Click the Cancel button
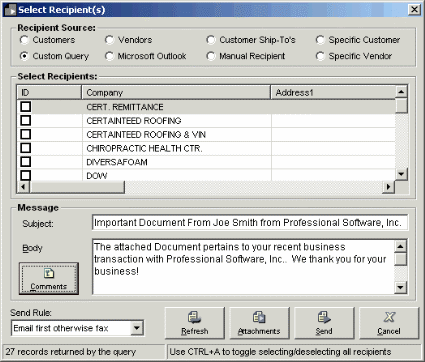Image resolution: width=425 pixels, height=362 pixels. click(389, 323)
